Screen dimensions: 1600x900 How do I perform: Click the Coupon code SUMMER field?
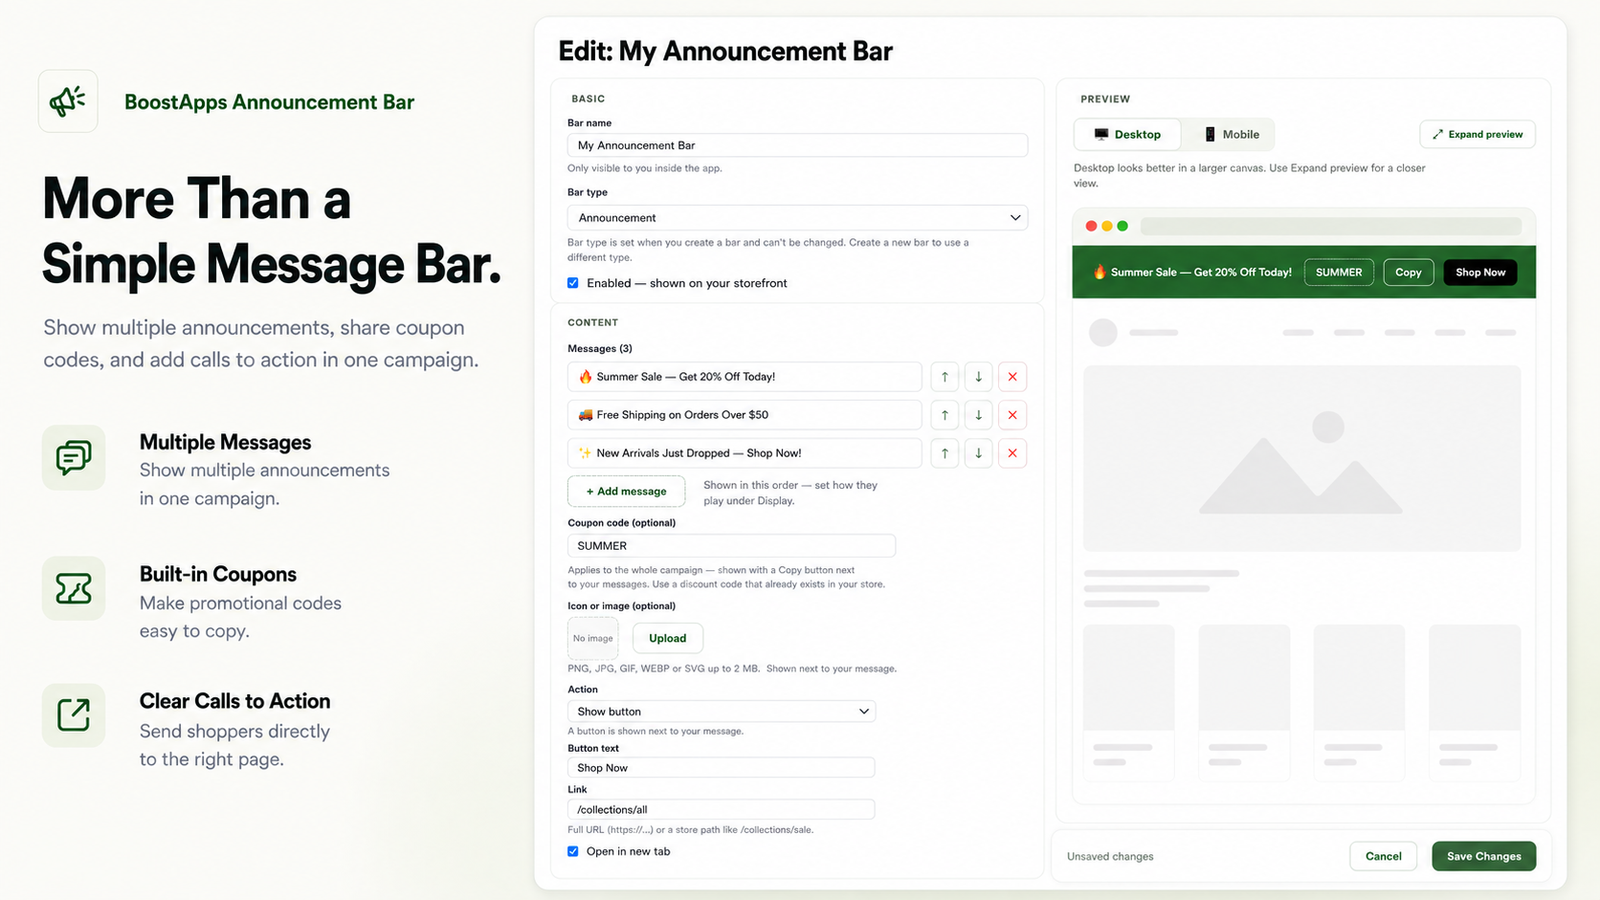coord(731,546)
